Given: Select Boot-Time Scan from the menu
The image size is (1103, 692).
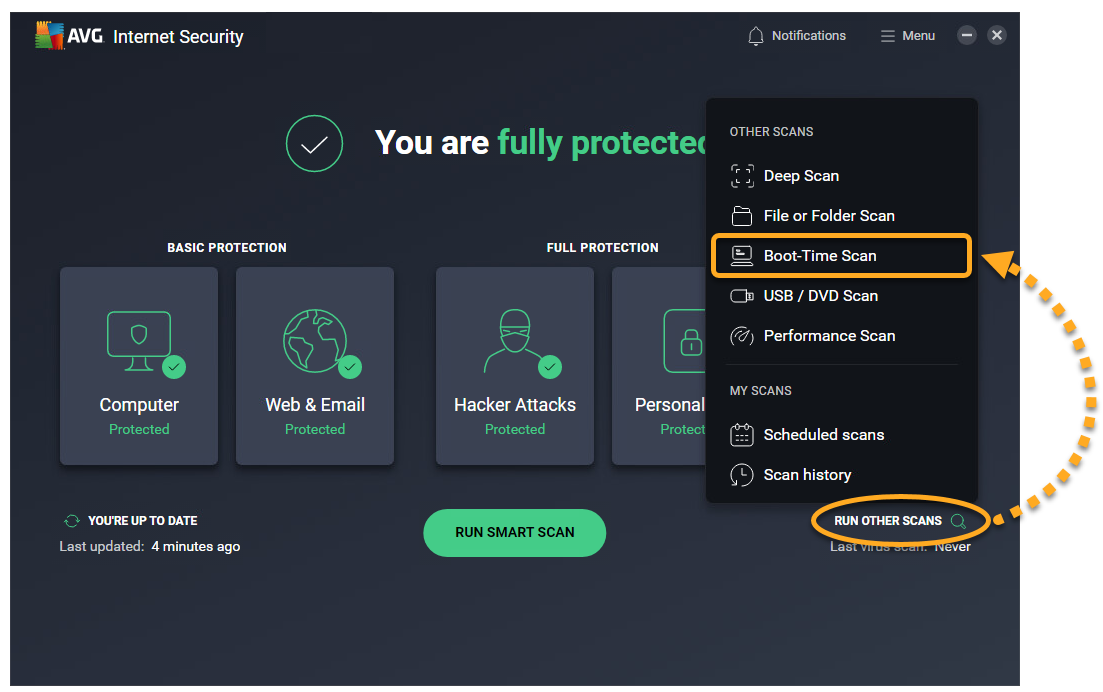Looking at the screenshot, I should (x=820, y=256).
